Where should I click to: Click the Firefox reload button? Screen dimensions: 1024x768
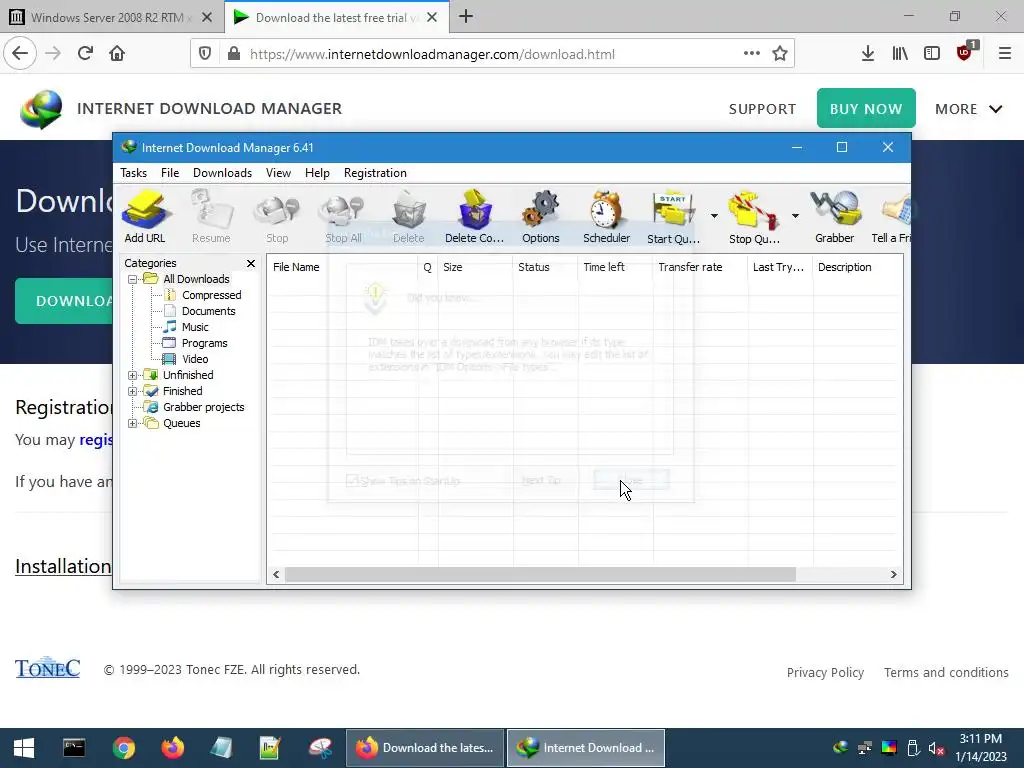pyautogui.click(x=86, y=54)
